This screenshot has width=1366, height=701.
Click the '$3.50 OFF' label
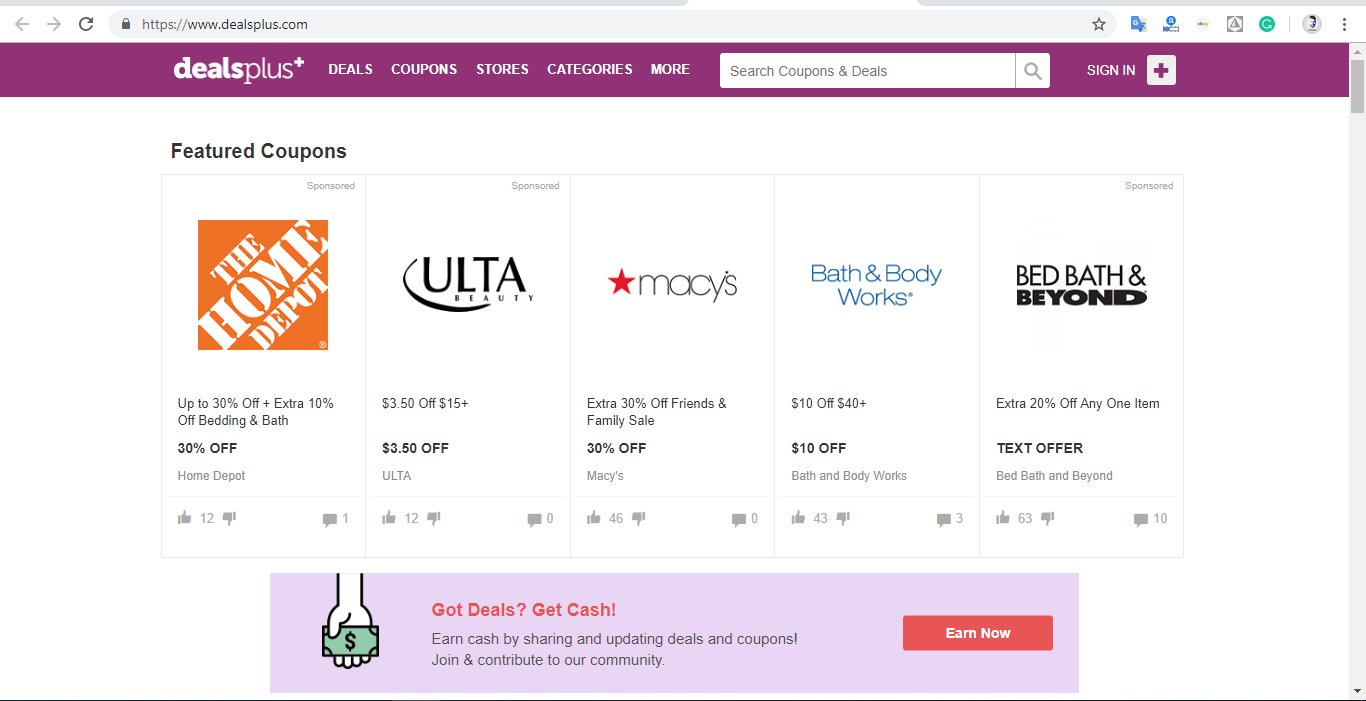[x=415, y=448]
